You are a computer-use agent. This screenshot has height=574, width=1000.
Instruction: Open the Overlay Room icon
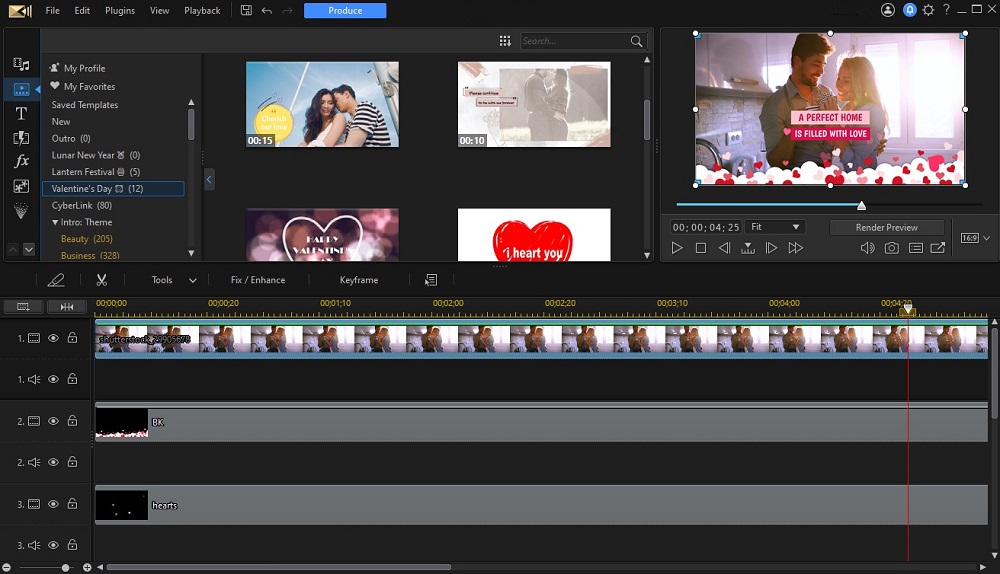(21, 186)
